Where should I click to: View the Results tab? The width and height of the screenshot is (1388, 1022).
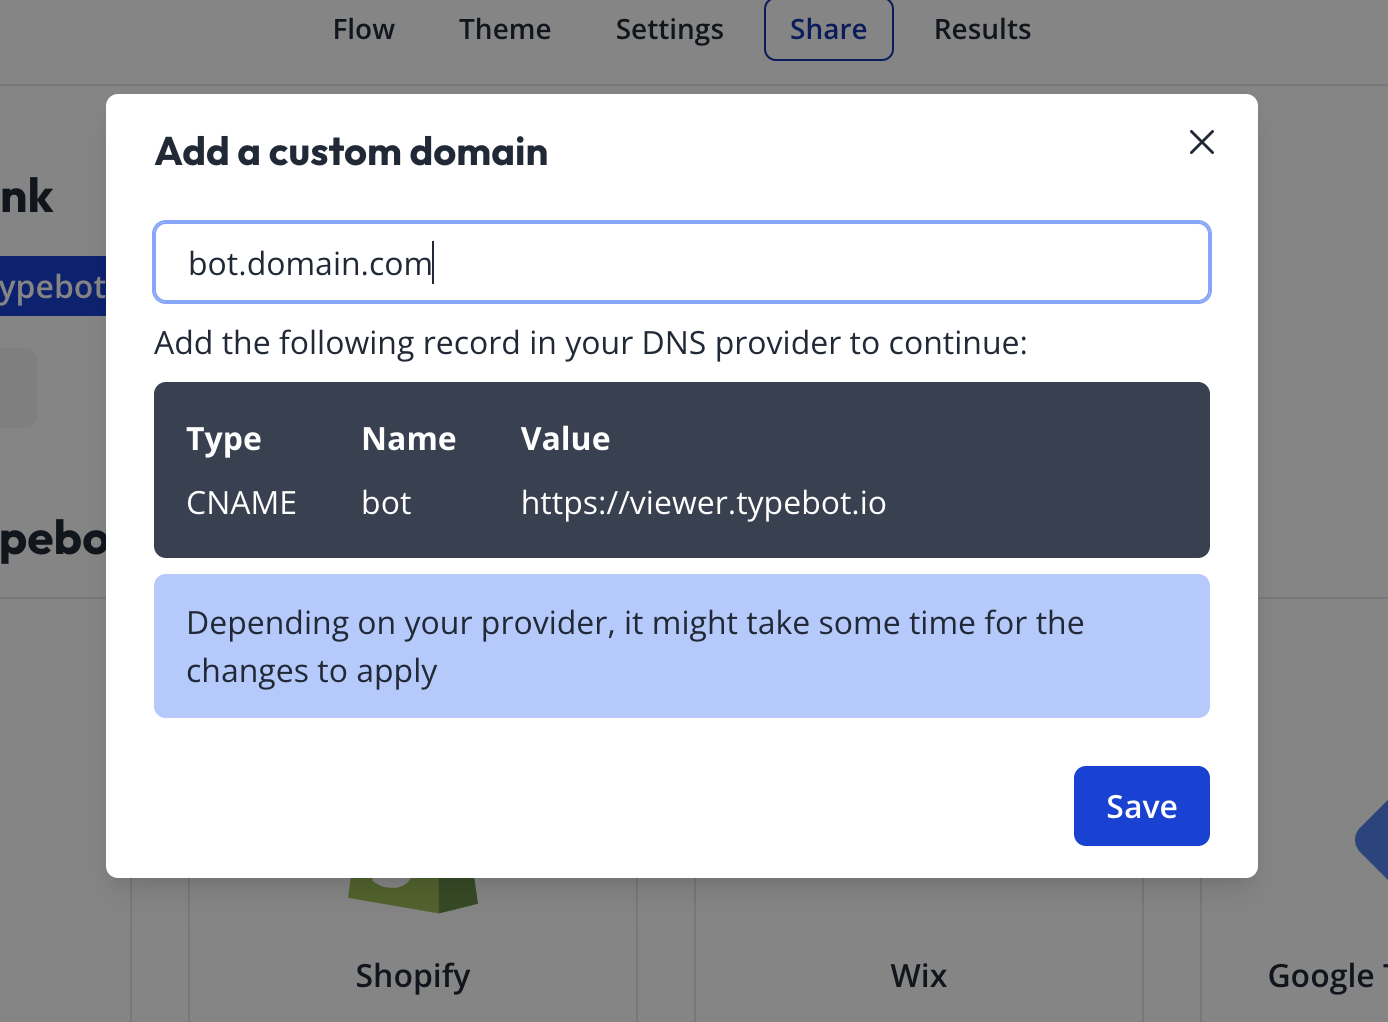point(982,29)
